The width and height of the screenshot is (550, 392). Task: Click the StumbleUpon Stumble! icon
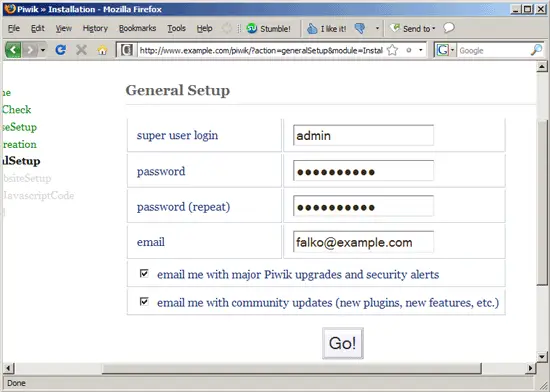point(251,28)
